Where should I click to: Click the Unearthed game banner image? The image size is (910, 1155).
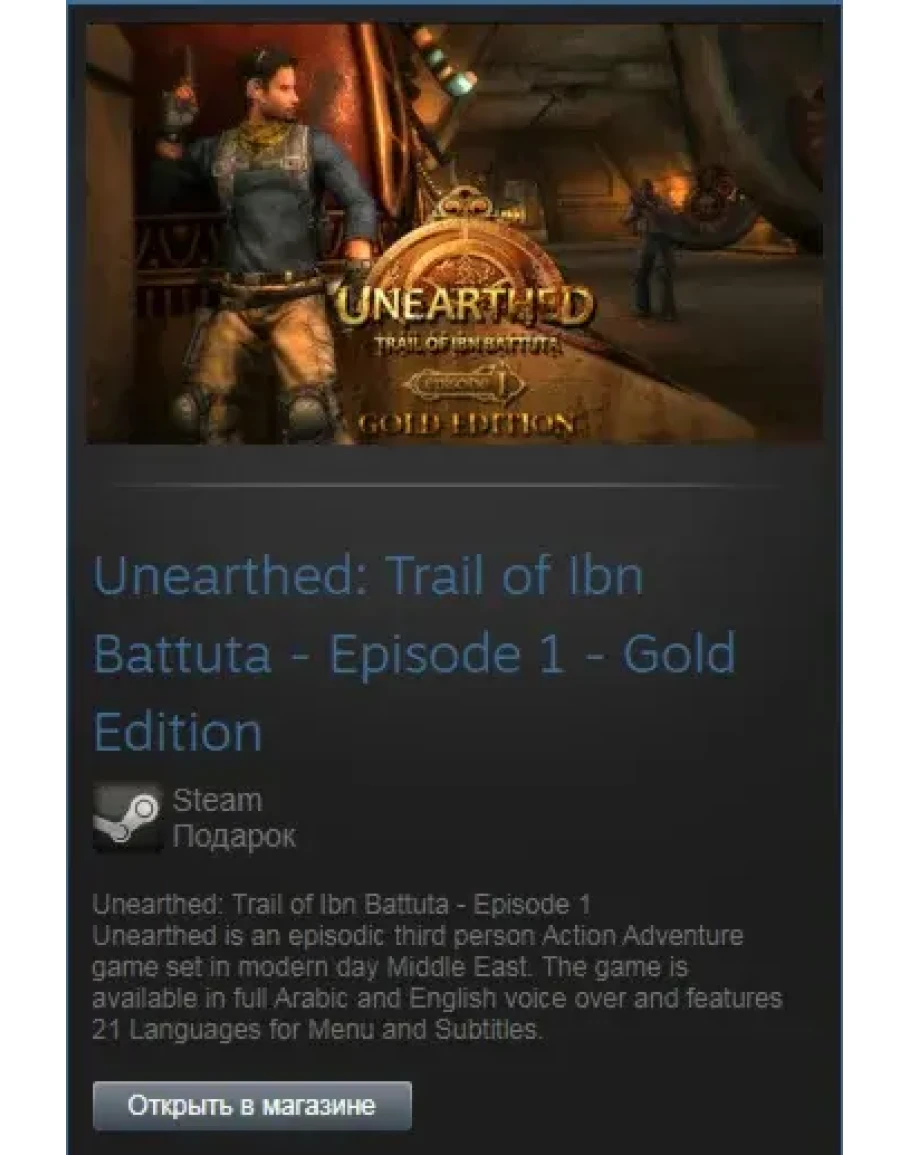[455, 233]
